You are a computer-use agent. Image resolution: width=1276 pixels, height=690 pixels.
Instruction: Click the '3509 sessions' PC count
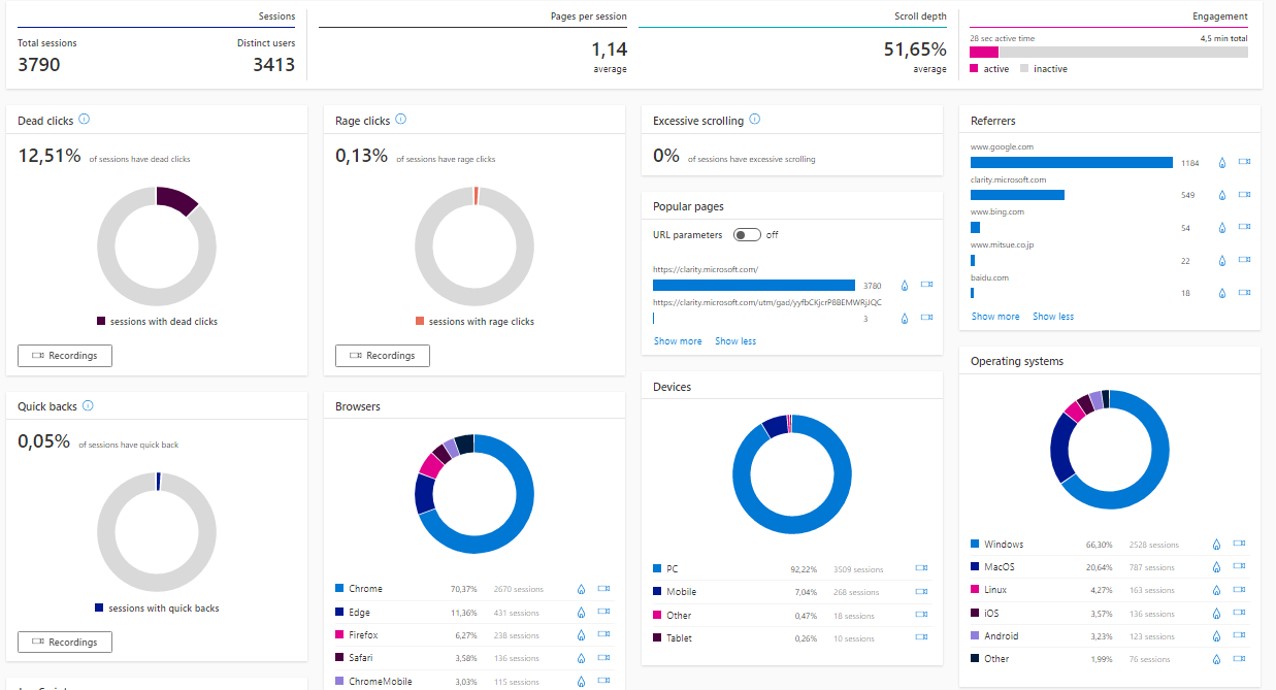pyautogui.click(x=858, y=569)
